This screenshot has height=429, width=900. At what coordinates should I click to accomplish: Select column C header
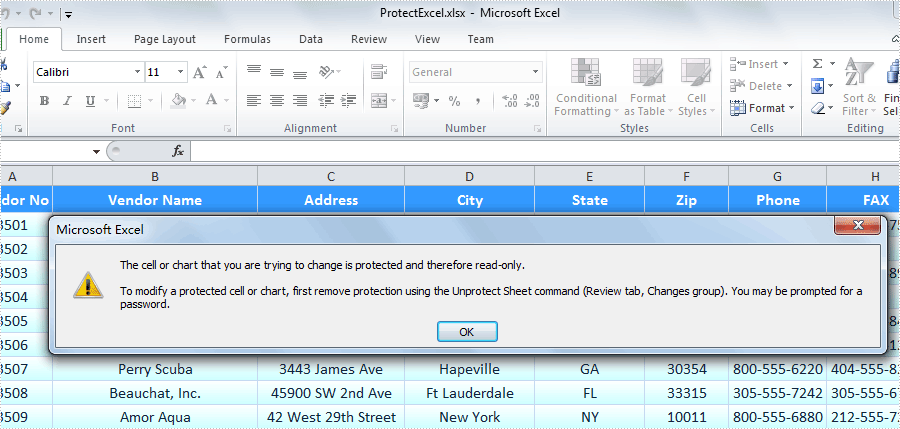tap(331, 177)
